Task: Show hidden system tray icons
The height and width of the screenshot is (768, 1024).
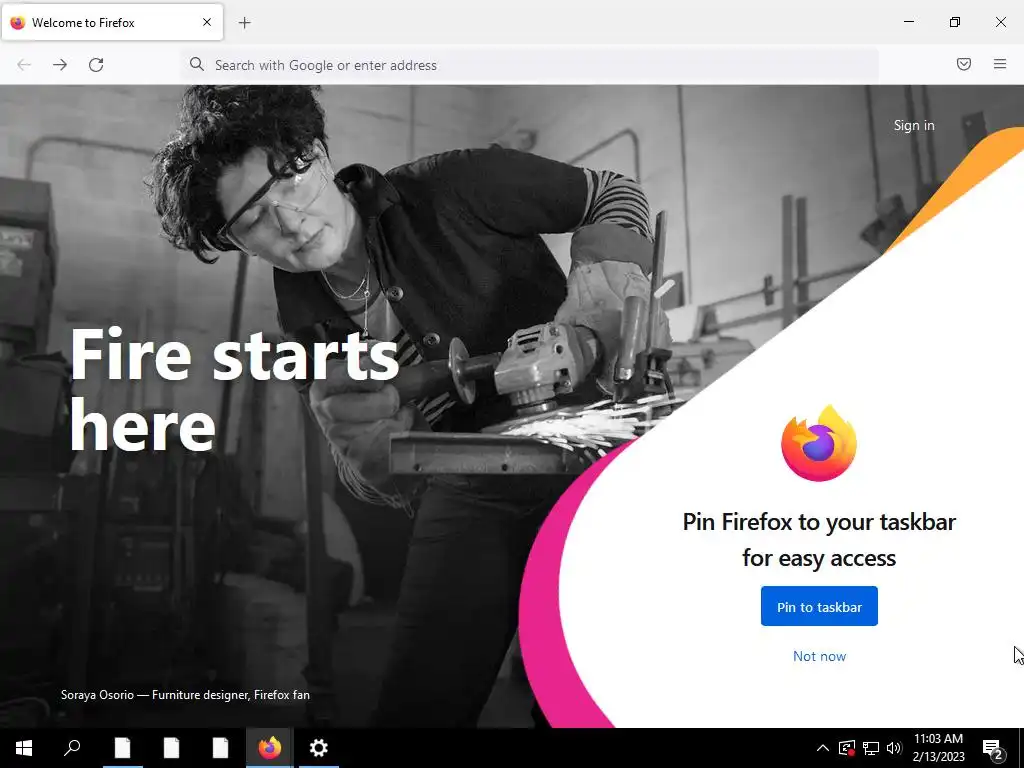Action: point(823,748)
